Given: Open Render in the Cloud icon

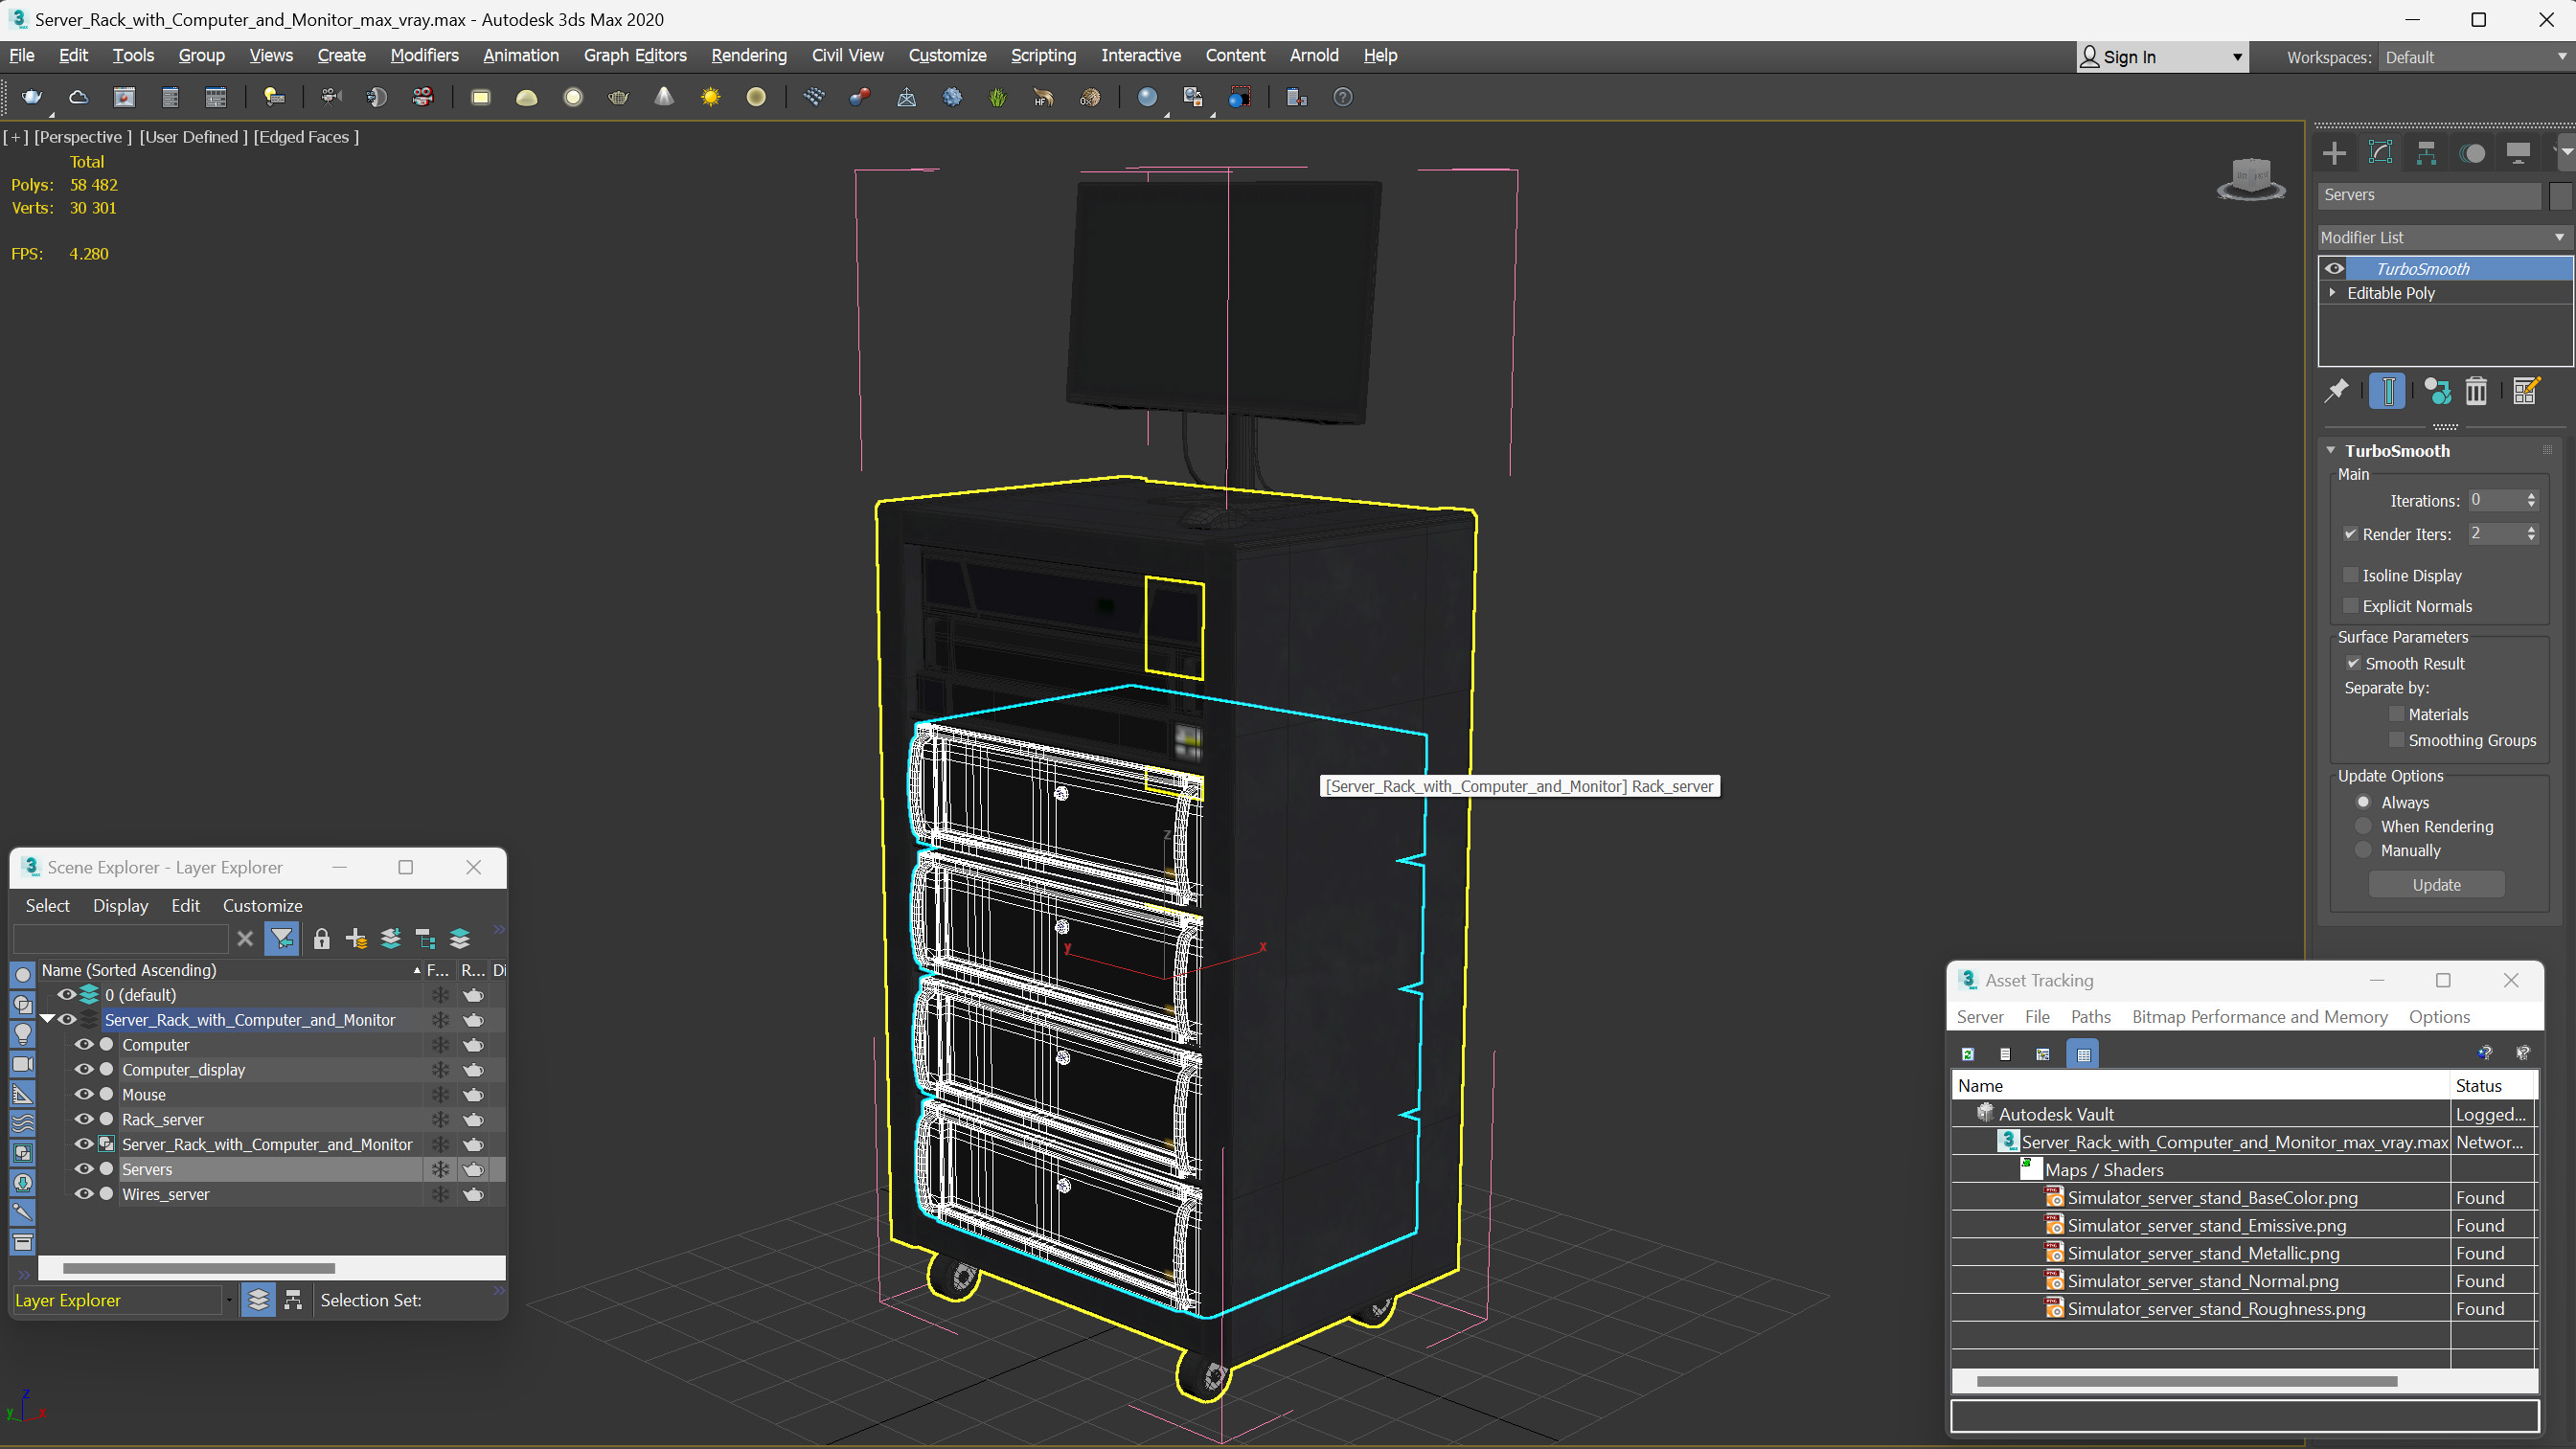Looking at the screenshot, I should point(78,97).
